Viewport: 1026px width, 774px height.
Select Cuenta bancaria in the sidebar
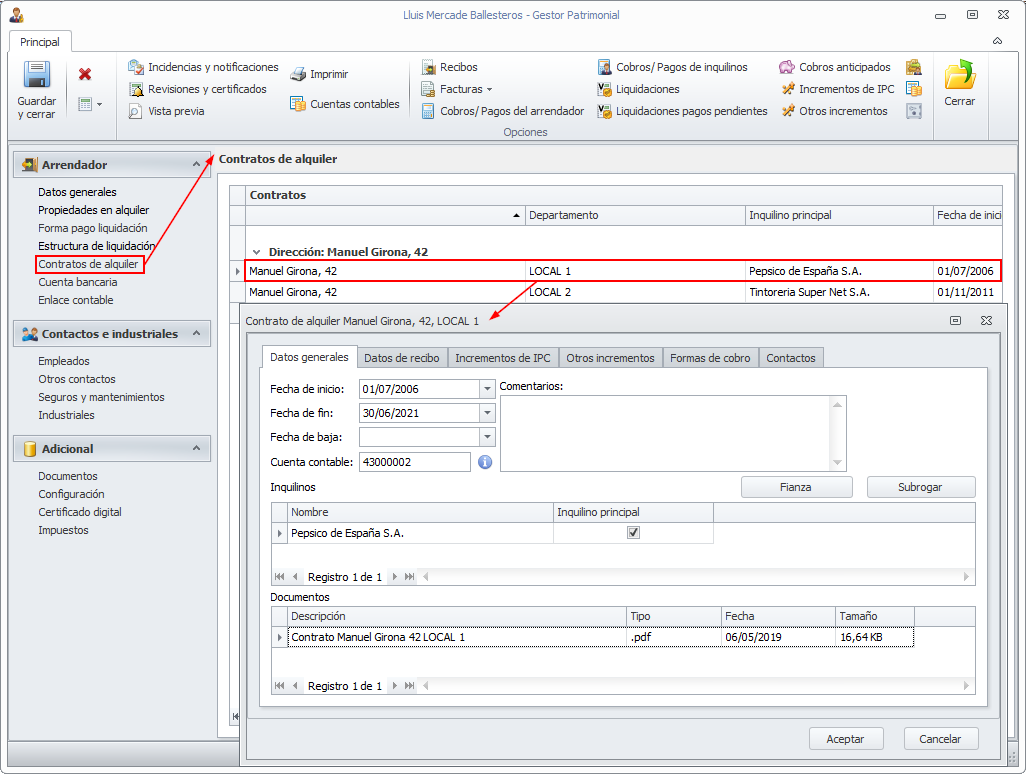pyautogui.click(x=75, y=282)
